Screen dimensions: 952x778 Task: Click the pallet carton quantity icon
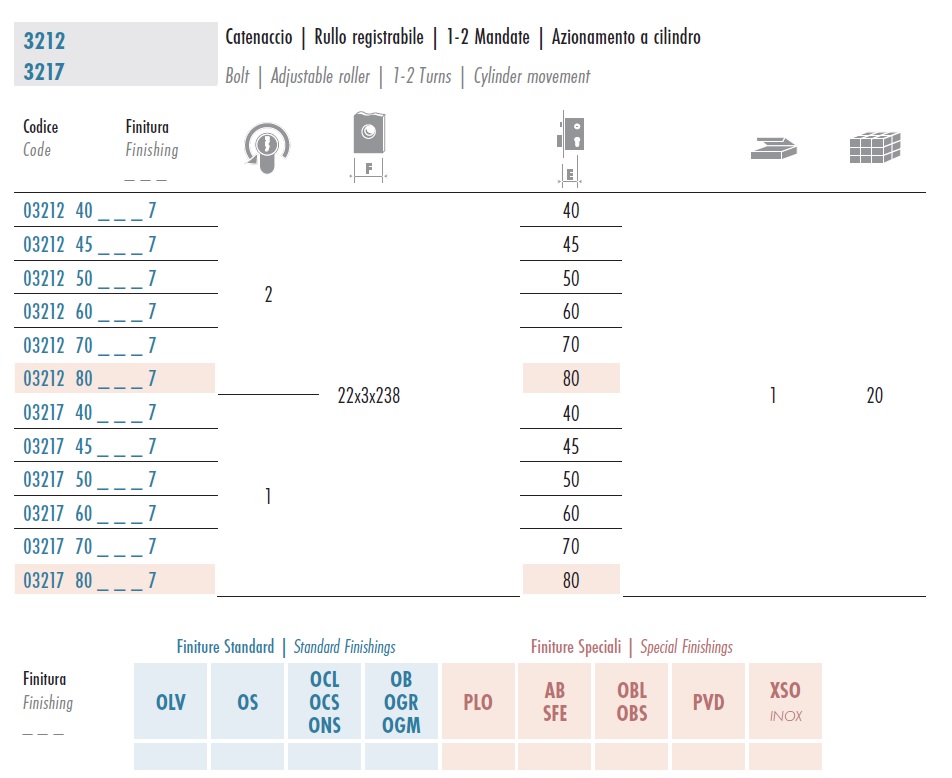tap(874, 148)
